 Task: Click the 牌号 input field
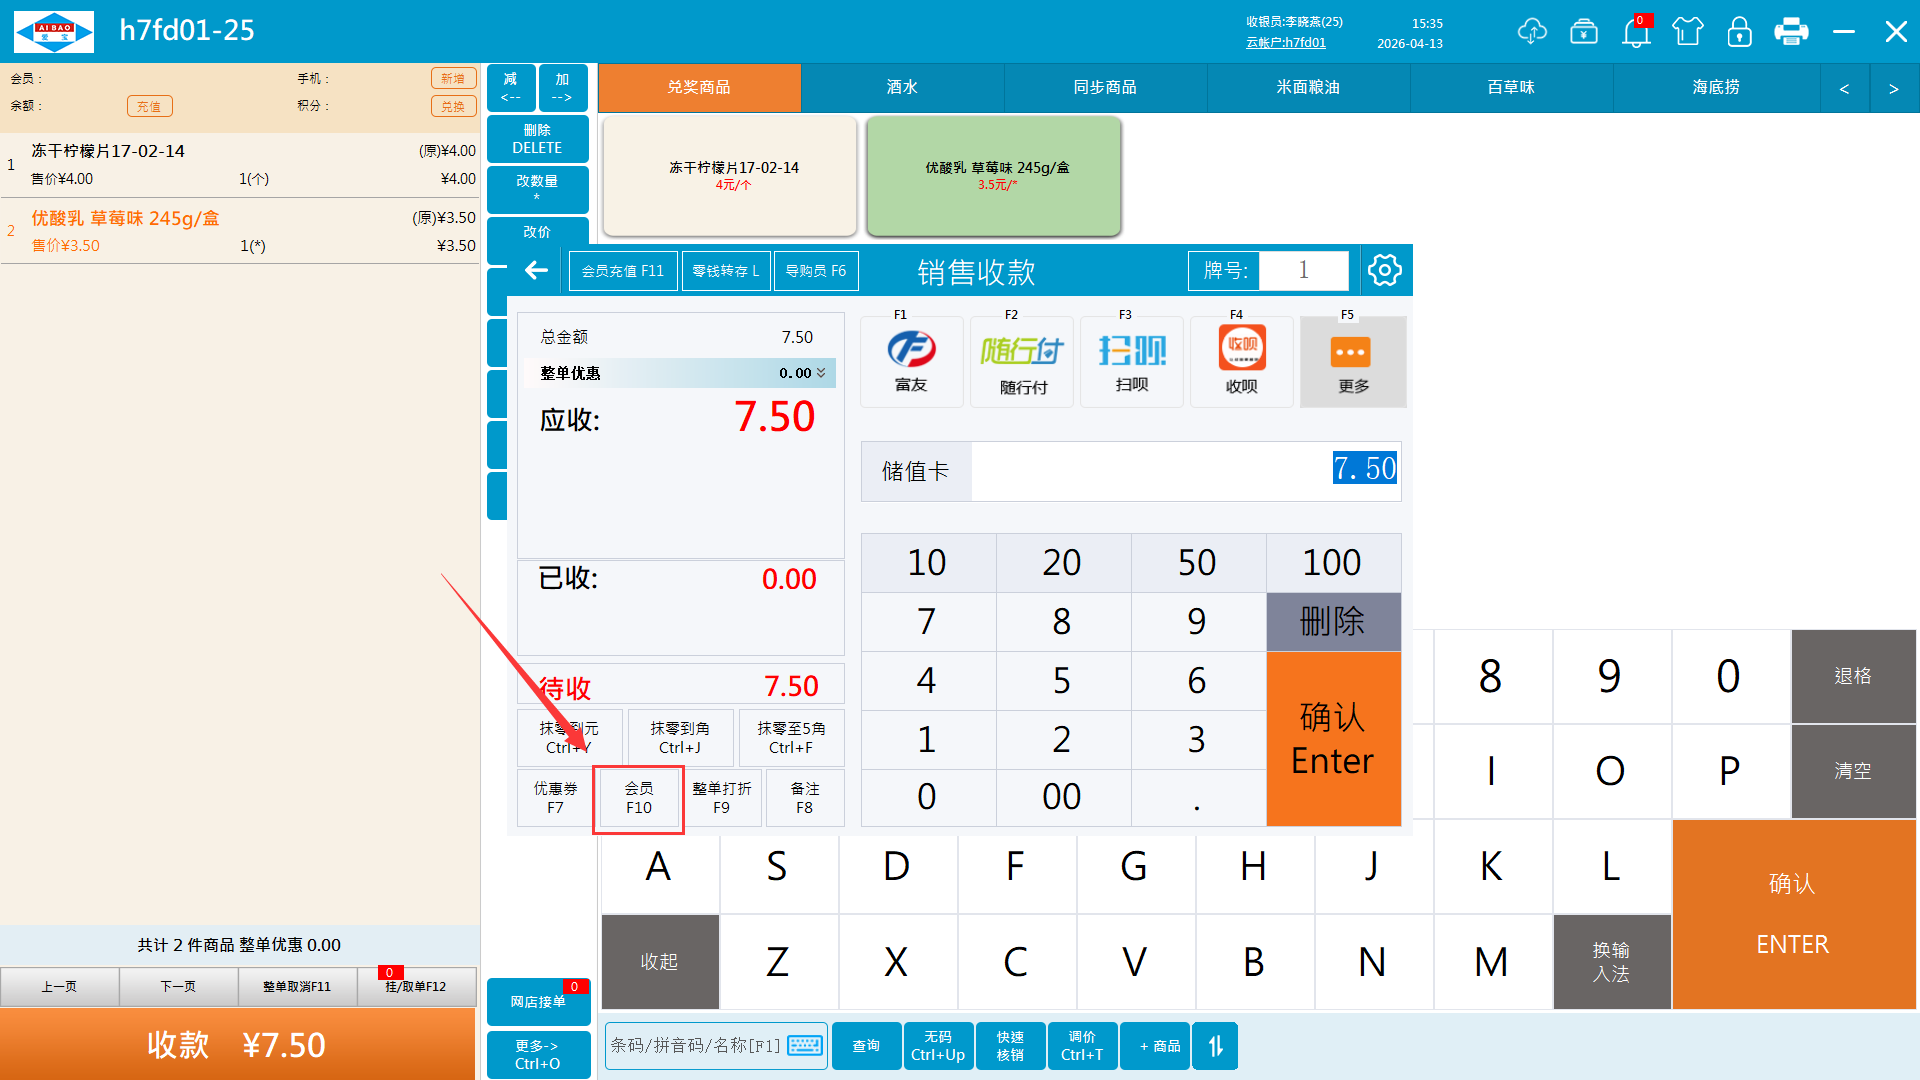click(1303, 270)
